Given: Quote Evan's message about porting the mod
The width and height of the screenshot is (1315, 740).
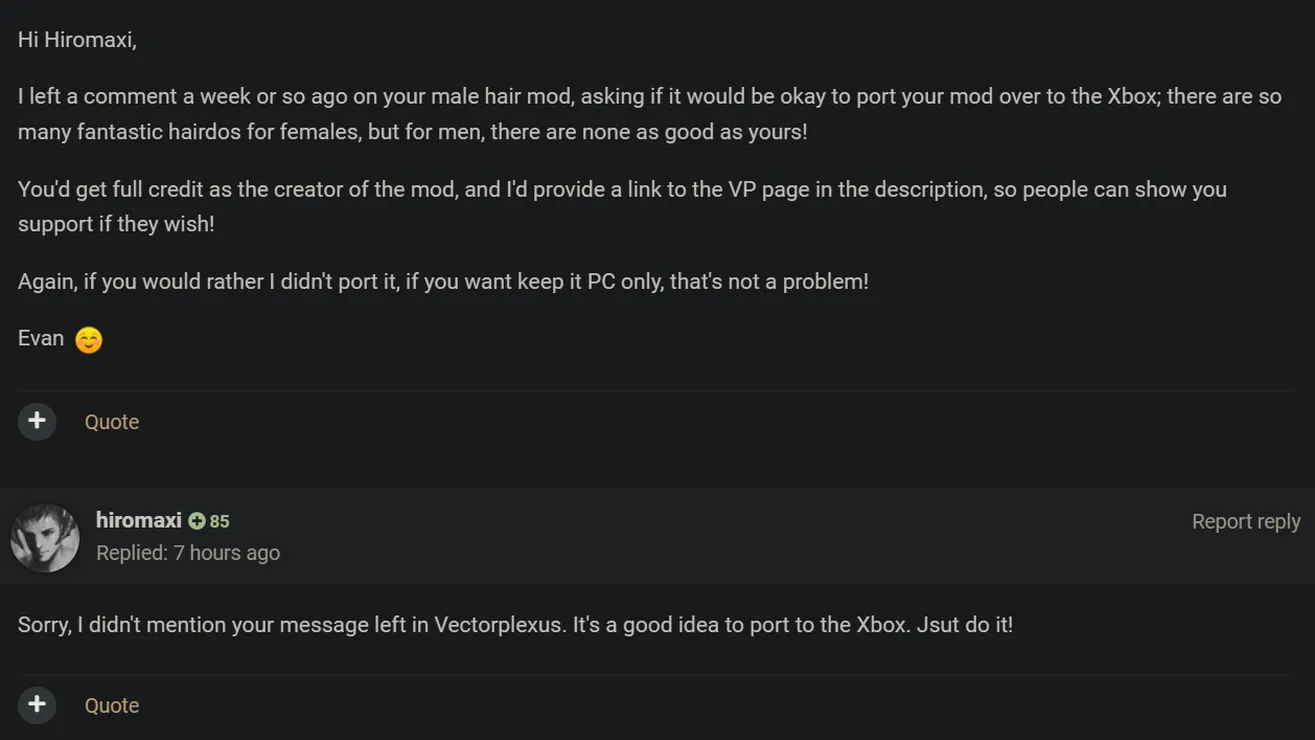Looking at the screenshot, I should 111,422.
